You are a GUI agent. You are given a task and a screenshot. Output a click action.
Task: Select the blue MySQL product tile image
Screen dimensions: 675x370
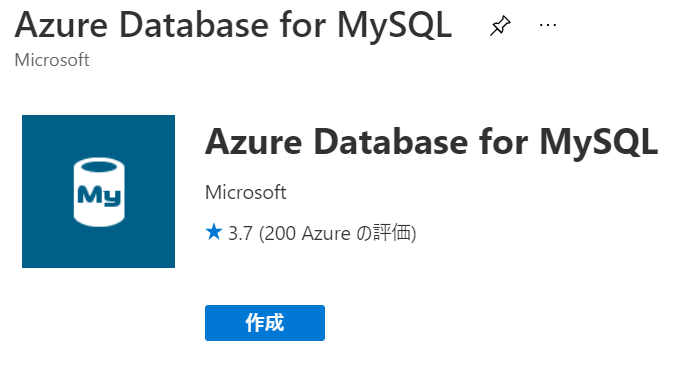(99, 191)
